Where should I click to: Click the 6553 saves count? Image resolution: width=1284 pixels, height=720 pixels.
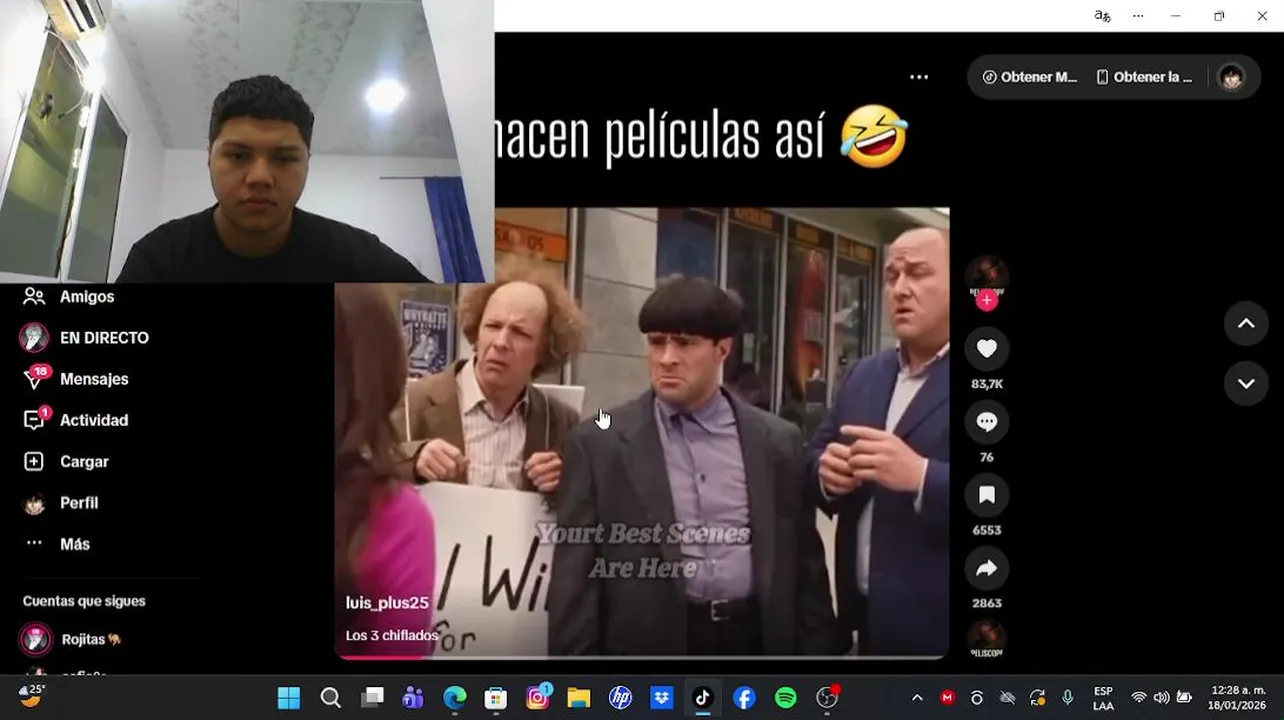point(986,530)
